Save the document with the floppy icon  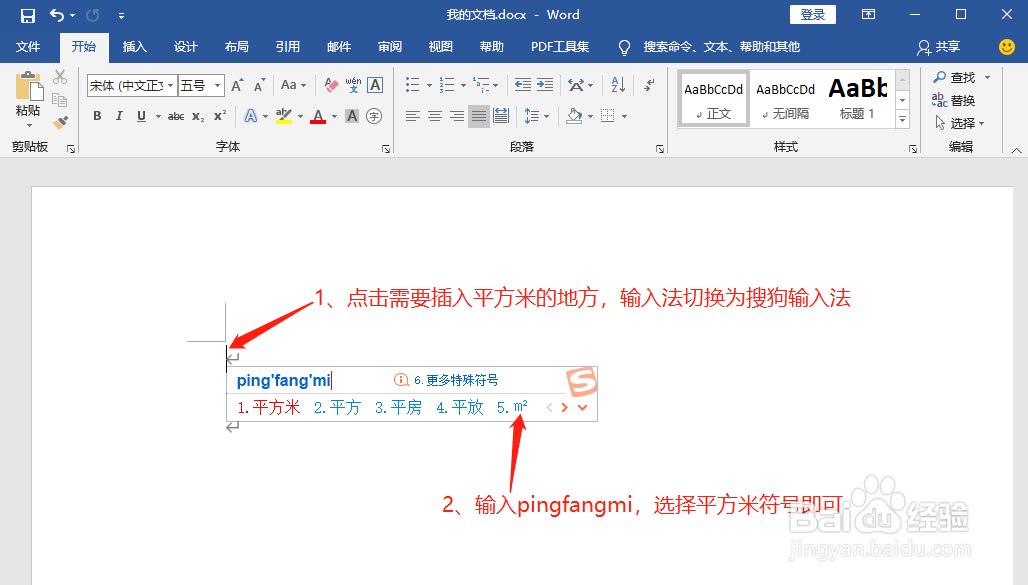pos(28,15)
